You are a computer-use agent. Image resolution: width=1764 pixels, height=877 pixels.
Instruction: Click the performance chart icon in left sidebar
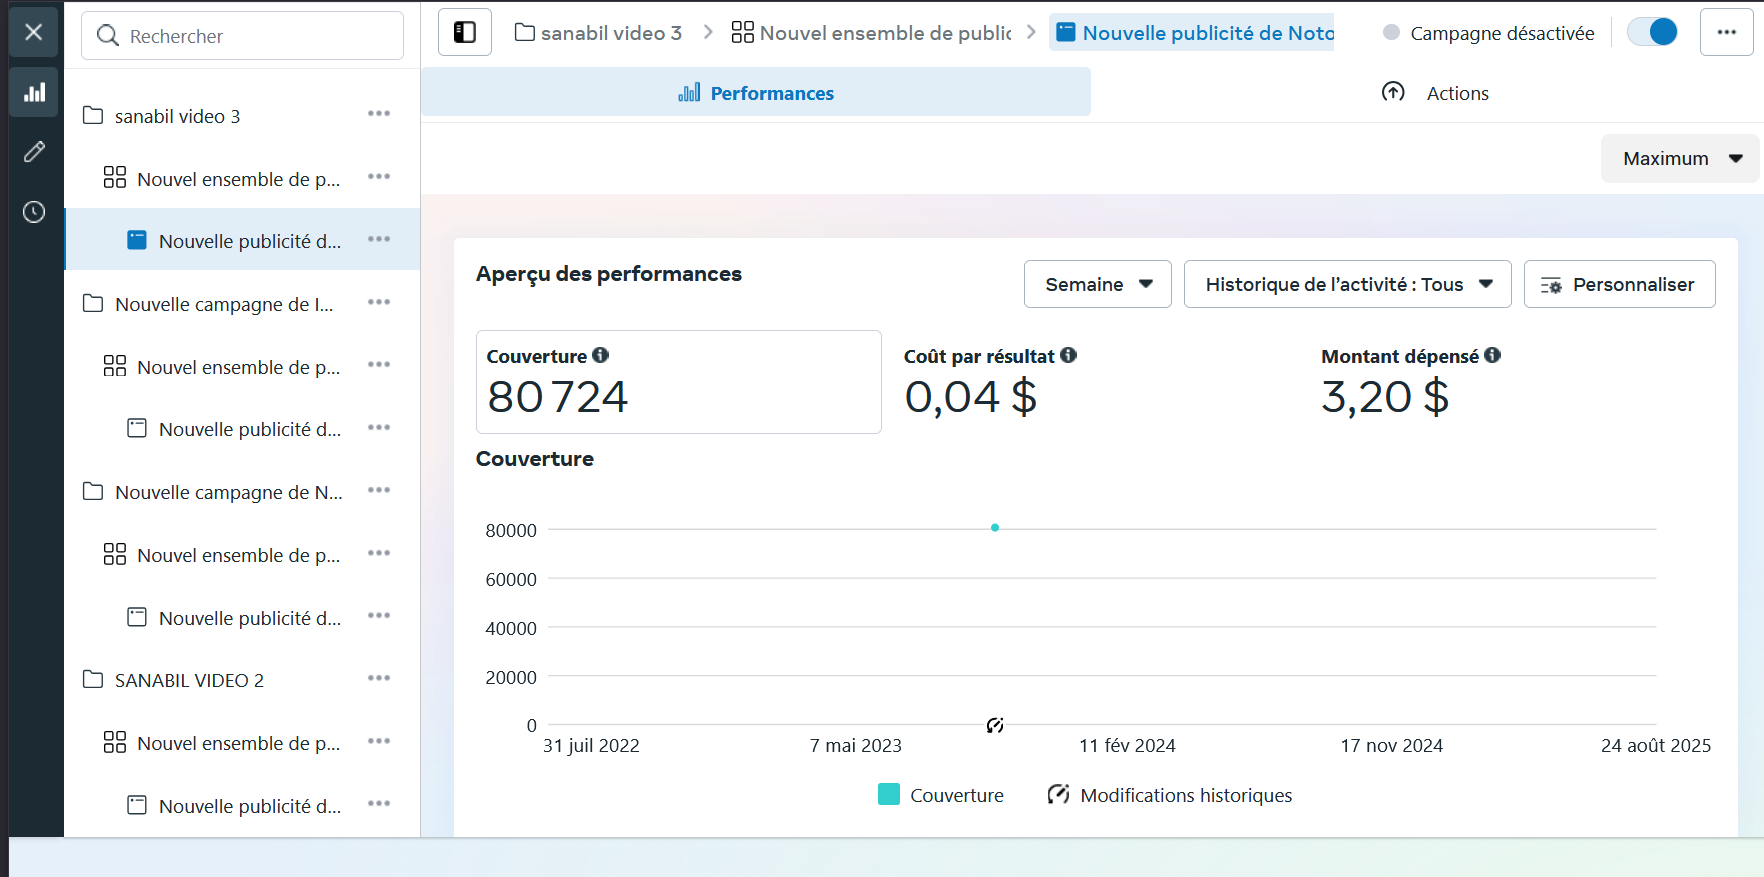34,93
